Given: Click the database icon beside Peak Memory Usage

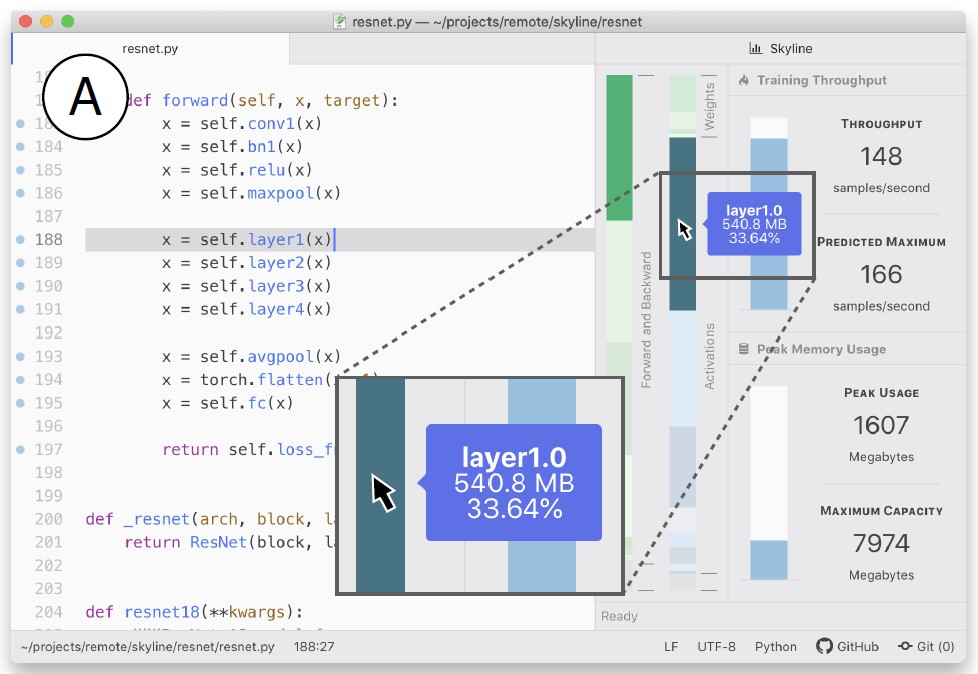Looking at the screenshot, I should tap(743, 349).
